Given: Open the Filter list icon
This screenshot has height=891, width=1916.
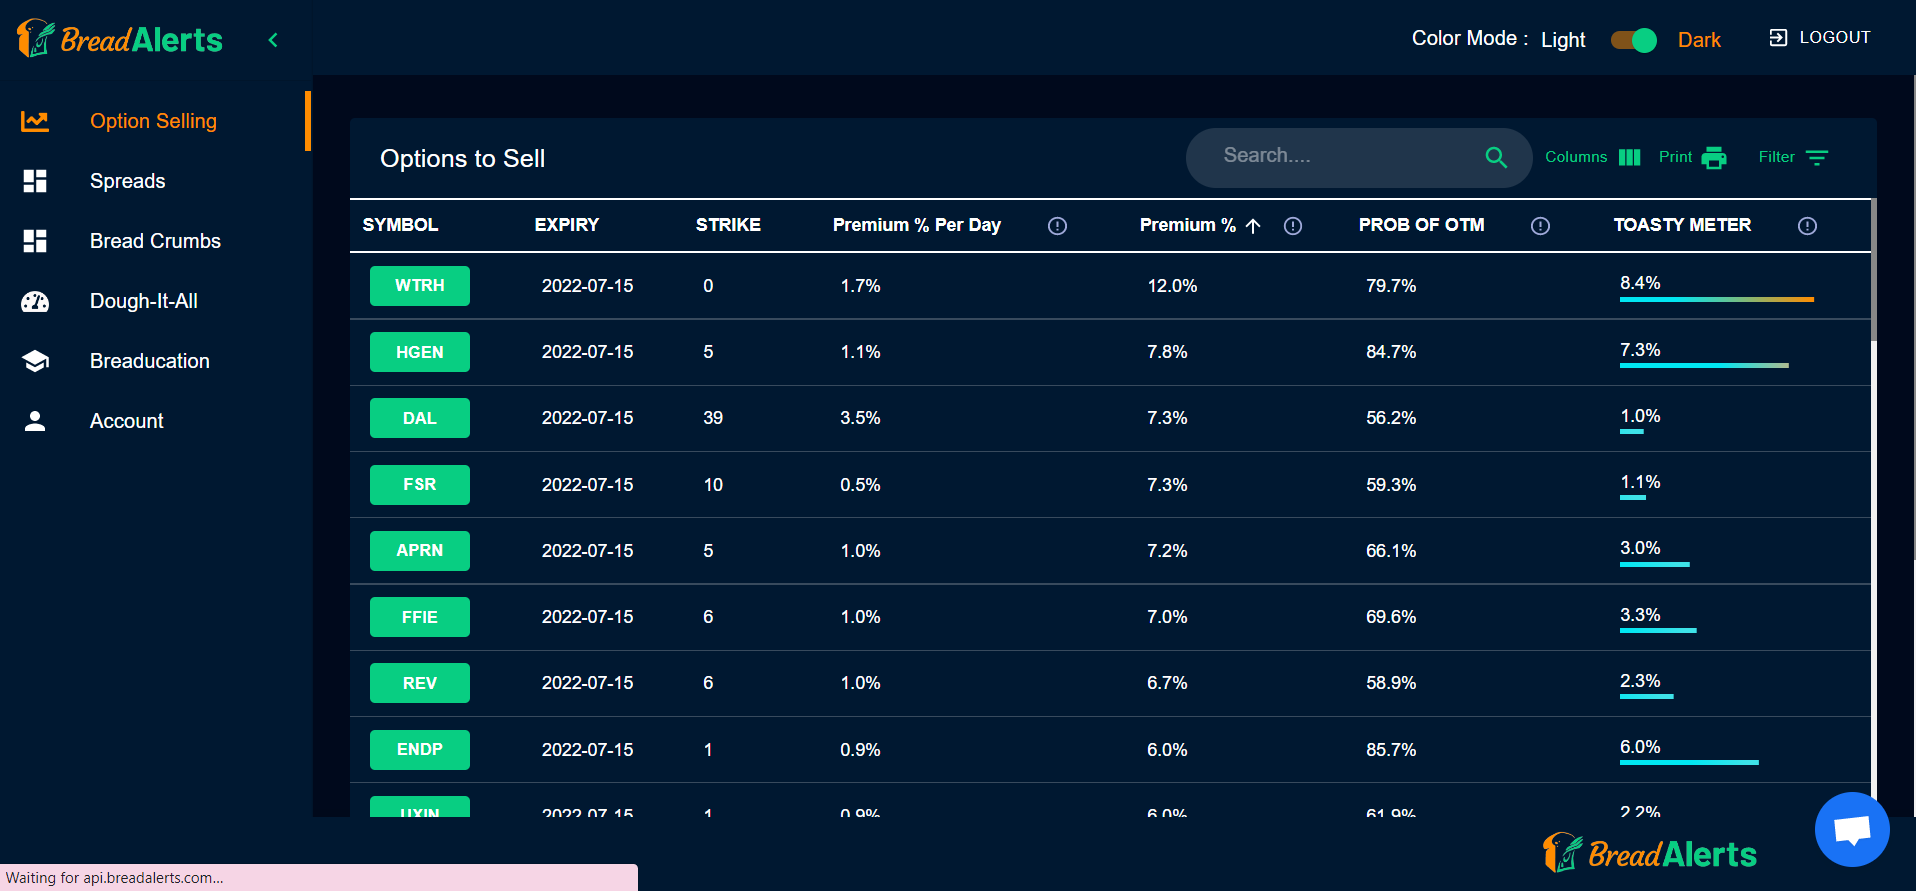Looking at the screenshot, I should point(1817,157).
